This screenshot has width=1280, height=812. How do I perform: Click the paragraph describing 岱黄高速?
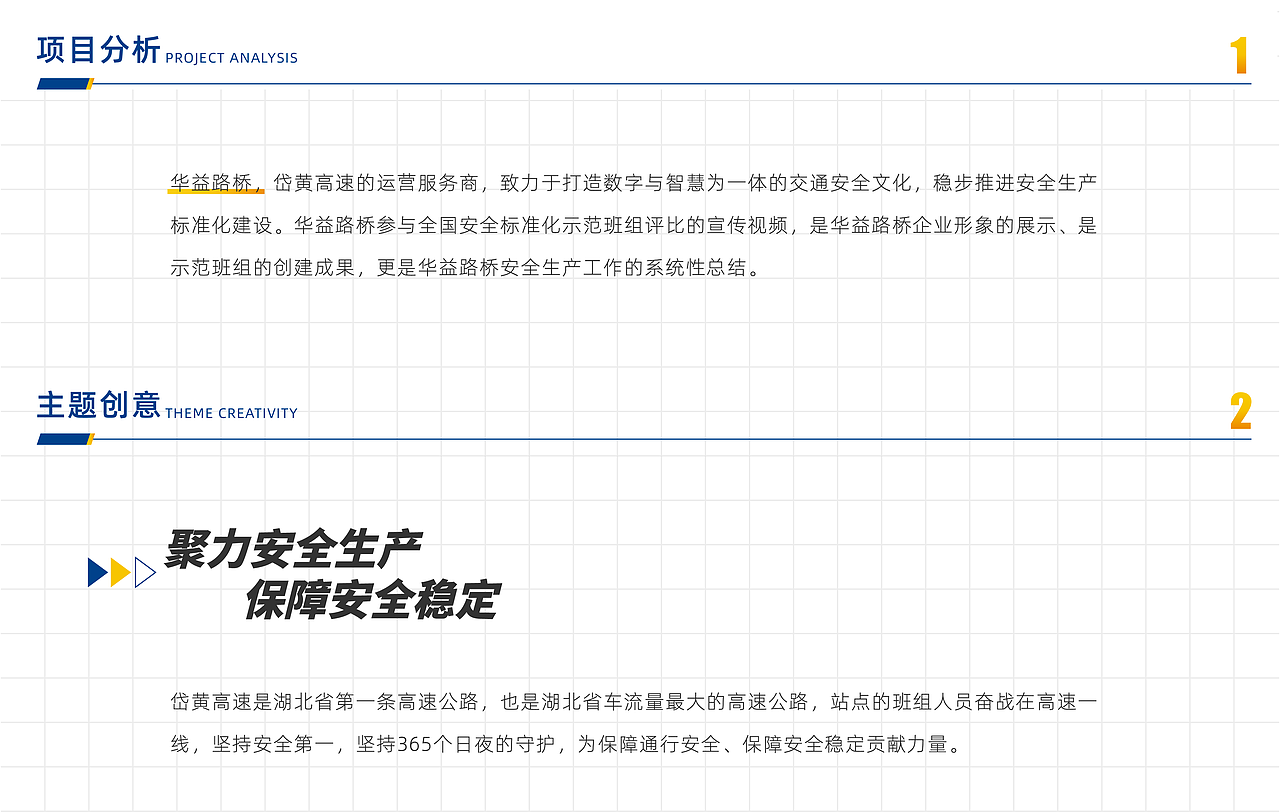pyautogui.click(x=630, y=724)
